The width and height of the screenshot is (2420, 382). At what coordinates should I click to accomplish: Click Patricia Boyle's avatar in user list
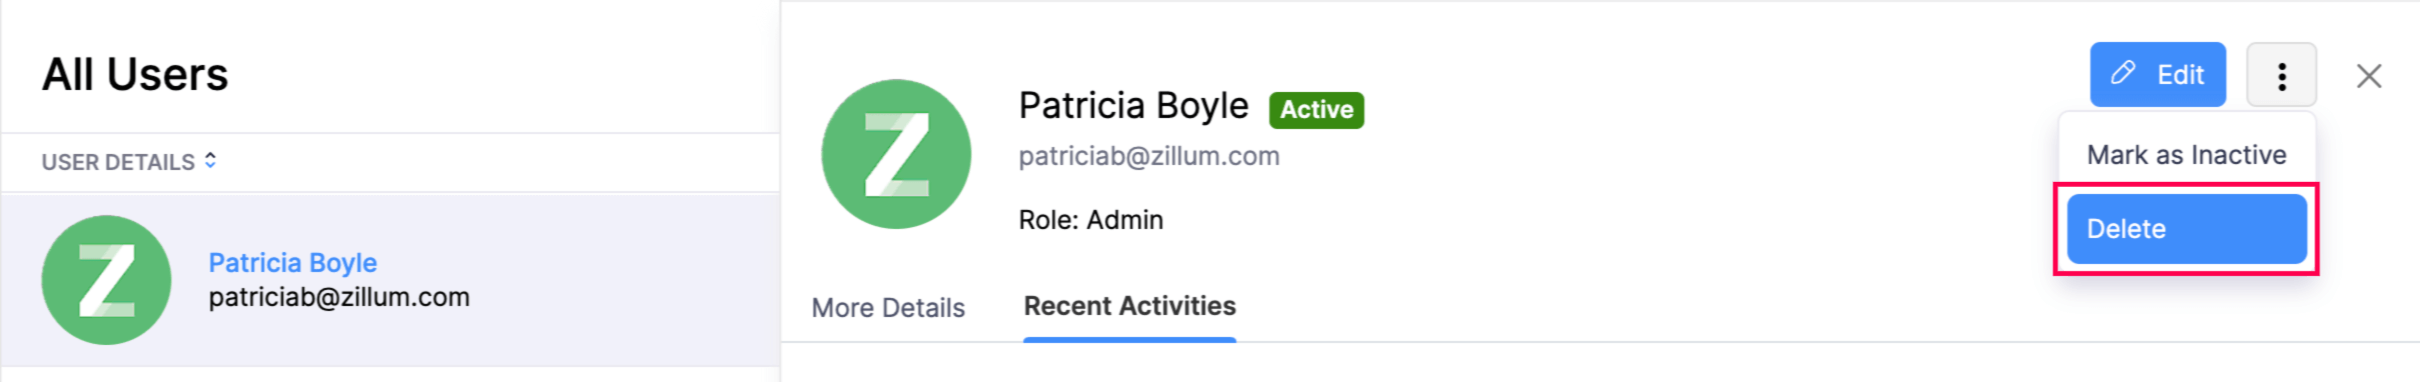[106, 280]
